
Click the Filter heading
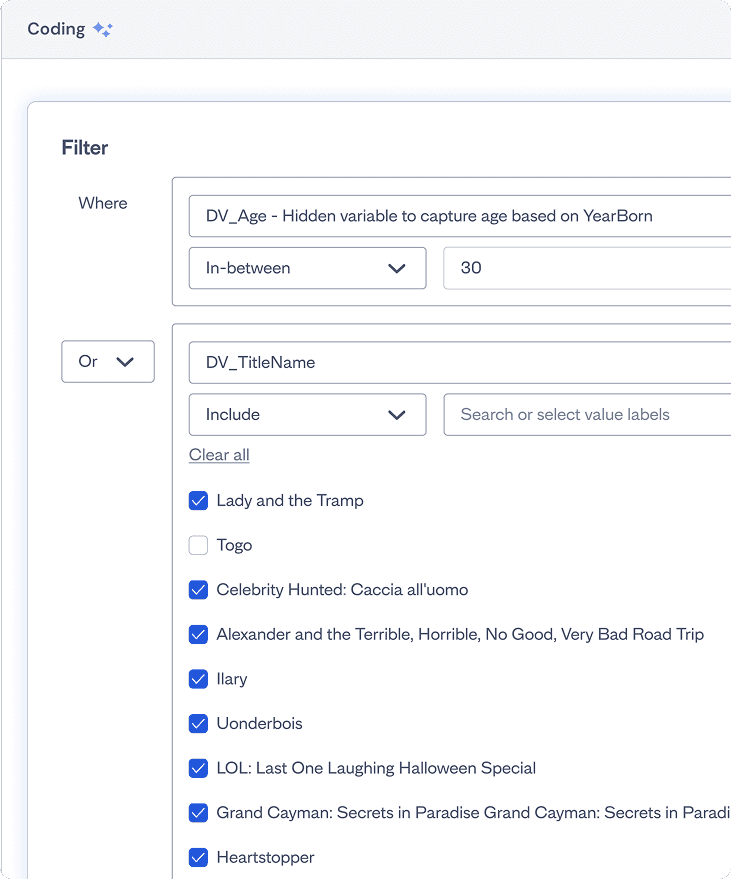(85, 148)
